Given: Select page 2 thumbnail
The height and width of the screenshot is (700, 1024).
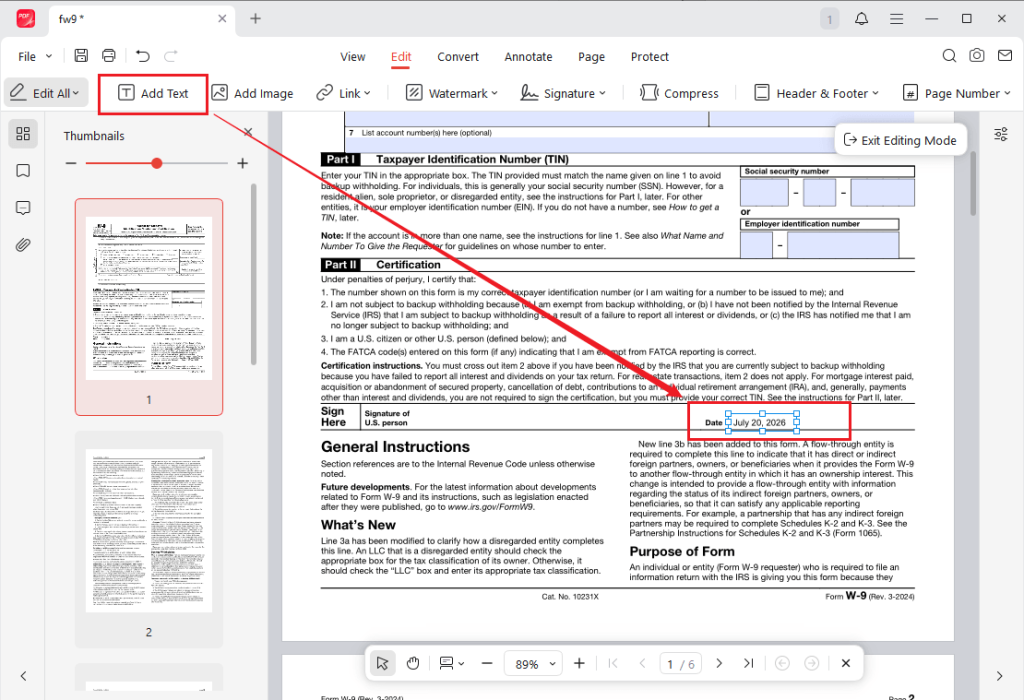Looking at the screenshot, I should click(149, 539).
